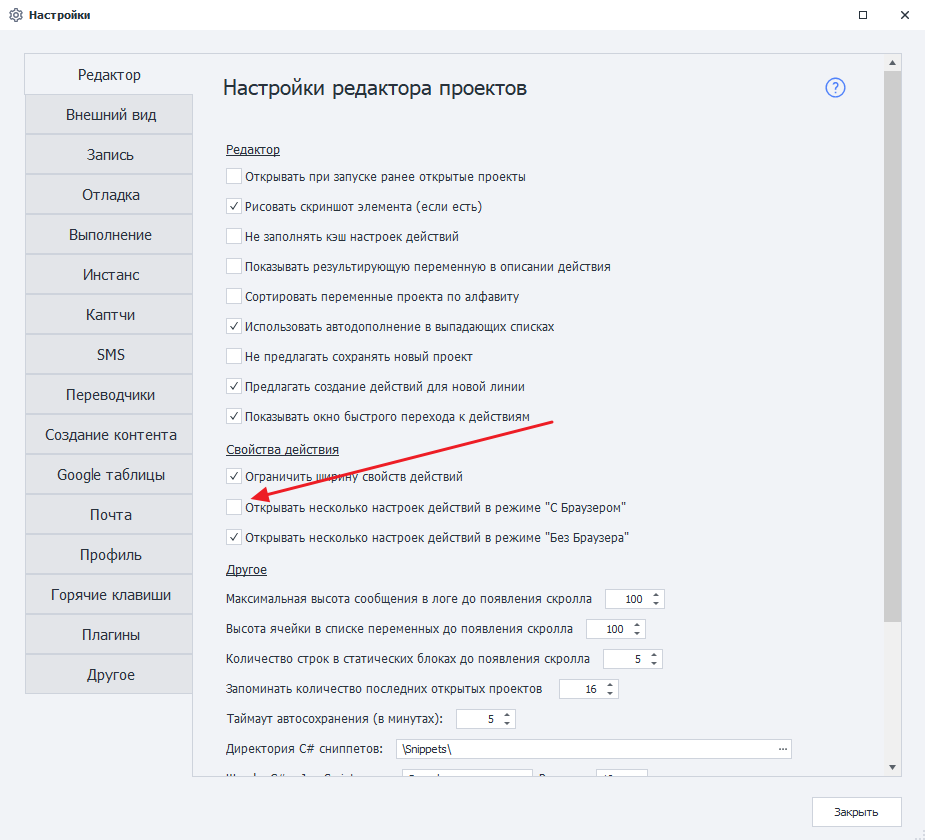The image size is (925, 840).
Task: Click the 'Редактор' underlined section heading
Action: 252,150
